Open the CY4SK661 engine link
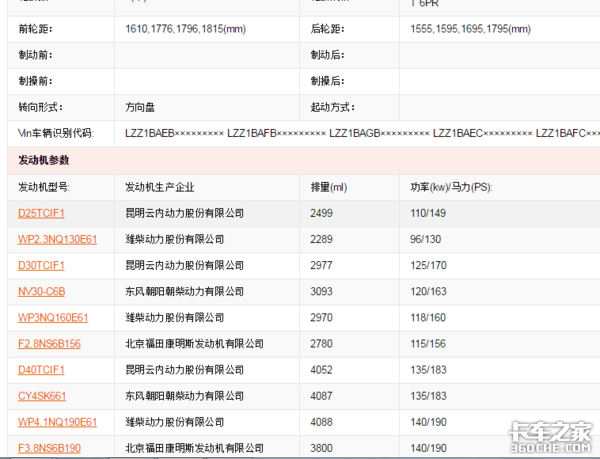Image resolution: width=600 pixels, height=459 pixels. (42, 396)
